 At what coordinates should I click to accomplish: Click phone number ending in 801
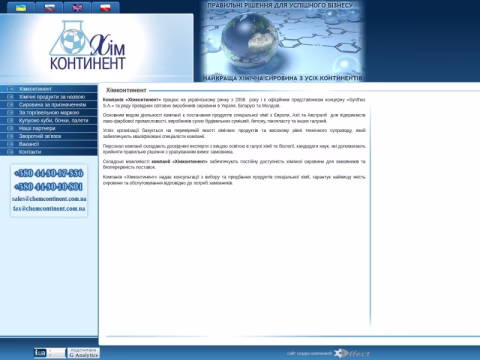[48, 186]
